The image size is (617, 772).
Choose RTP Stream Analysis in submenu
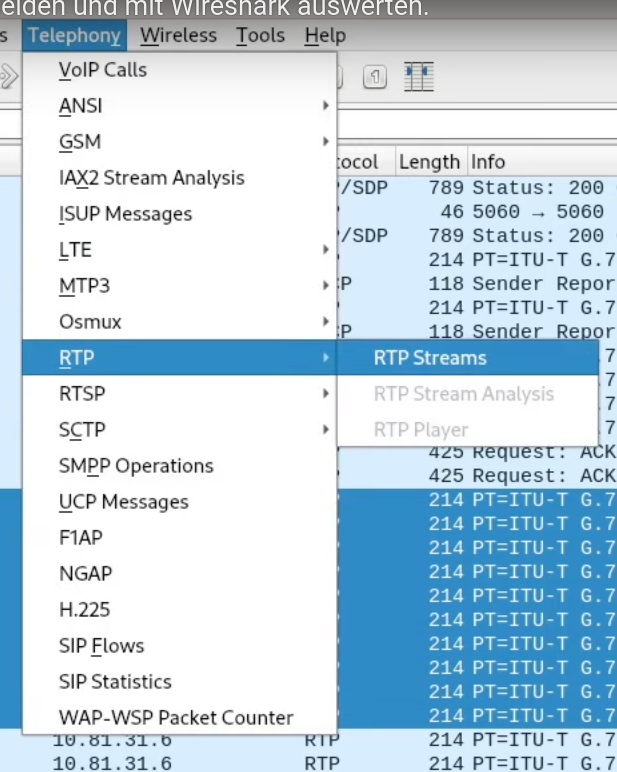[x=468, y=394]
